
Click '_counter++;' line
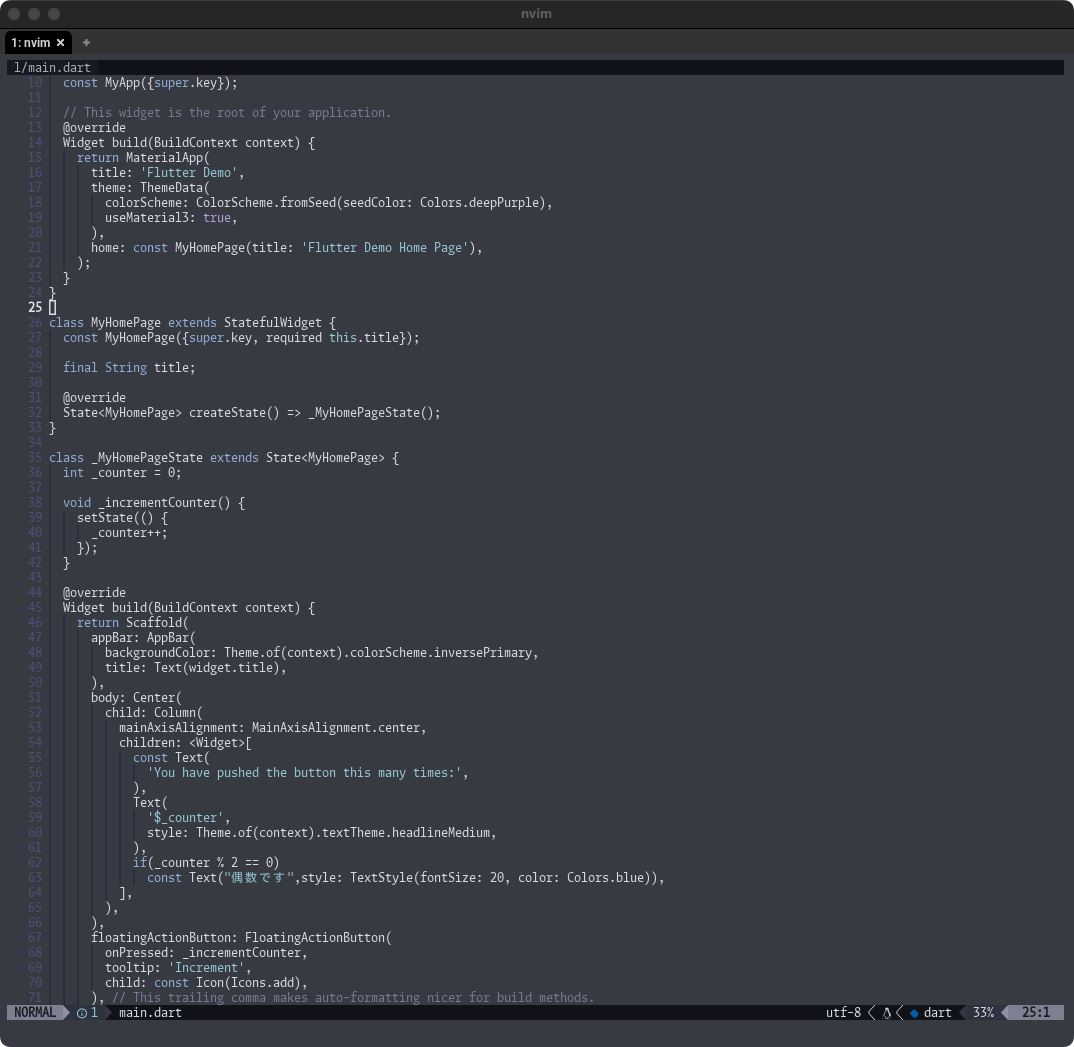(129, 533)
